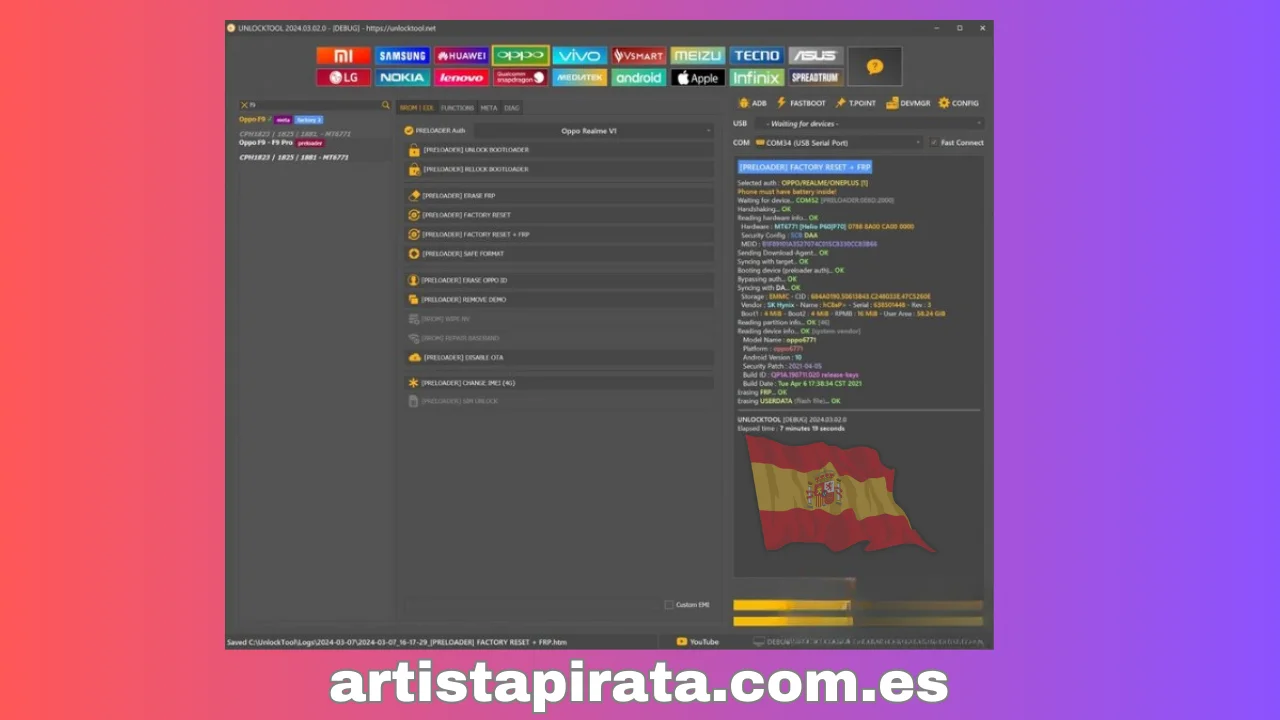Click the search magnifier icon
This screenshot has width=1280, height=720.
[x=386, y=104]
